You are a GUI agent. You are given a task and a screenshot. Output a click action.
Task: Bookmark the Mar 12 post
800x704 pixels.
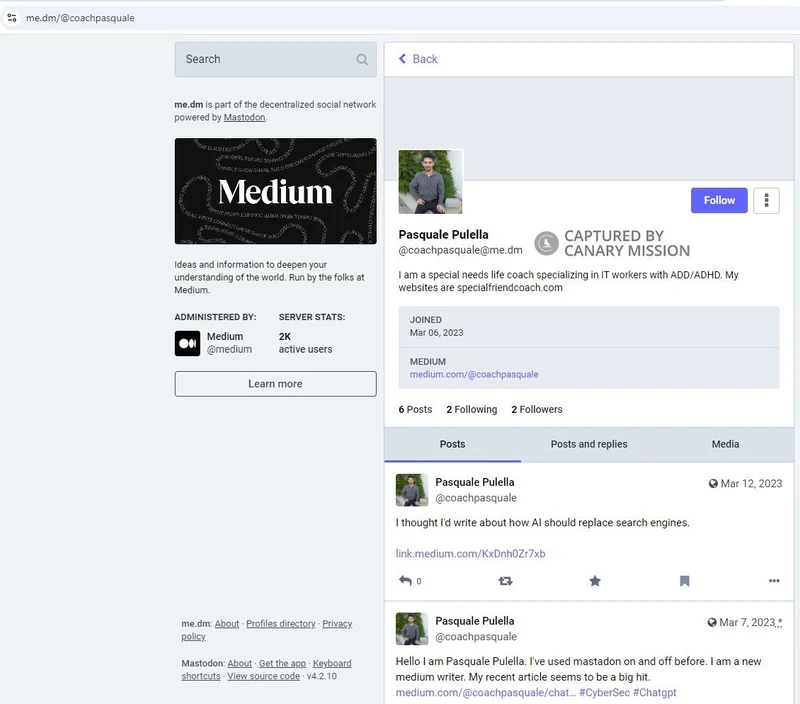[x=685, y=581]
